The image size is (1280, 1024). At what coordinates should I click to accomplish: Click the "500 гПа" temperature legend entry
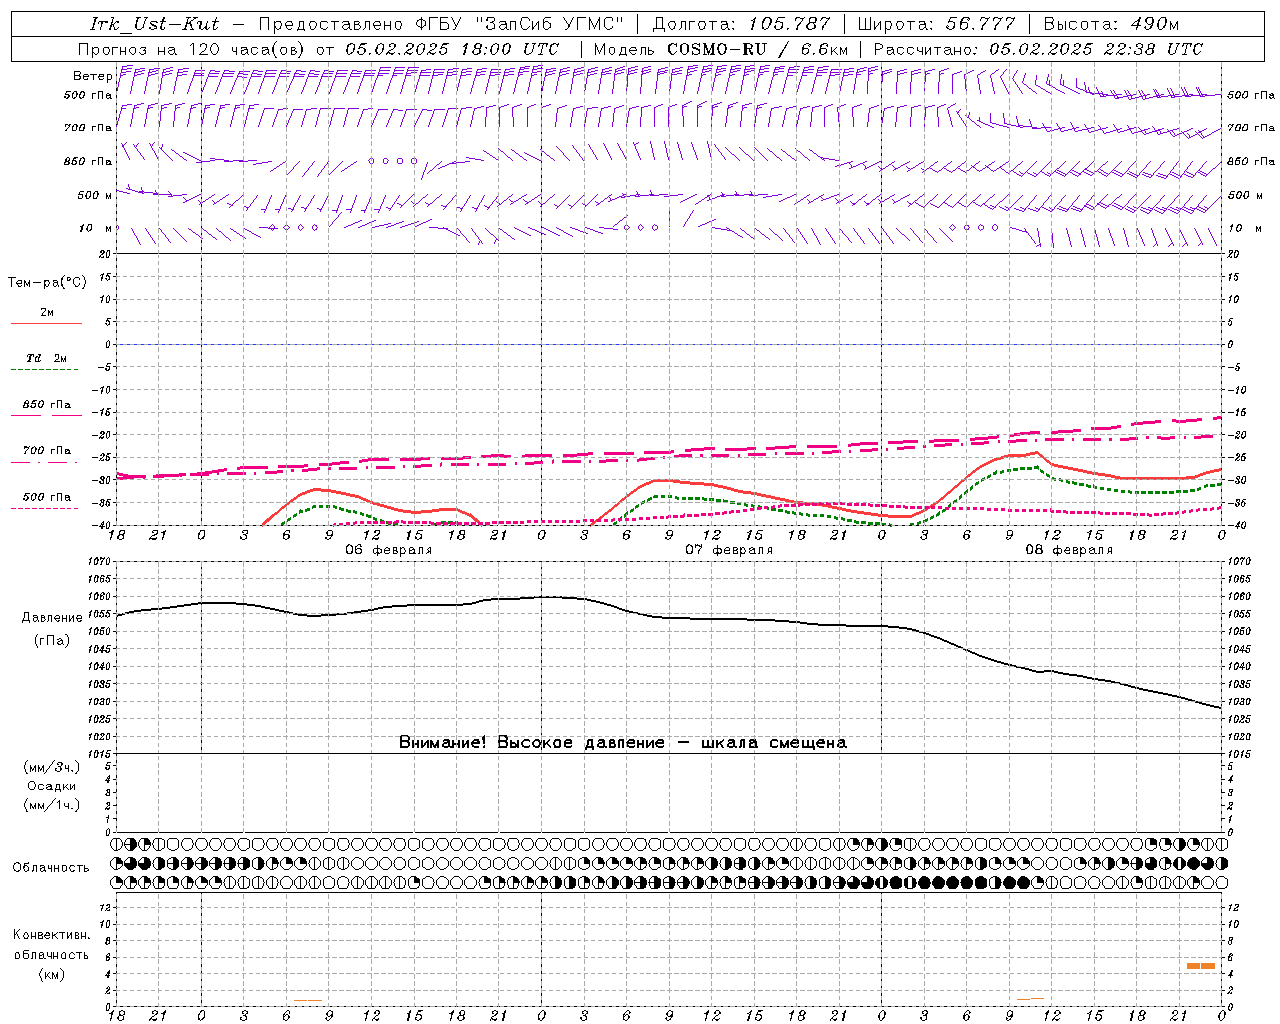[x=47, y=497]
